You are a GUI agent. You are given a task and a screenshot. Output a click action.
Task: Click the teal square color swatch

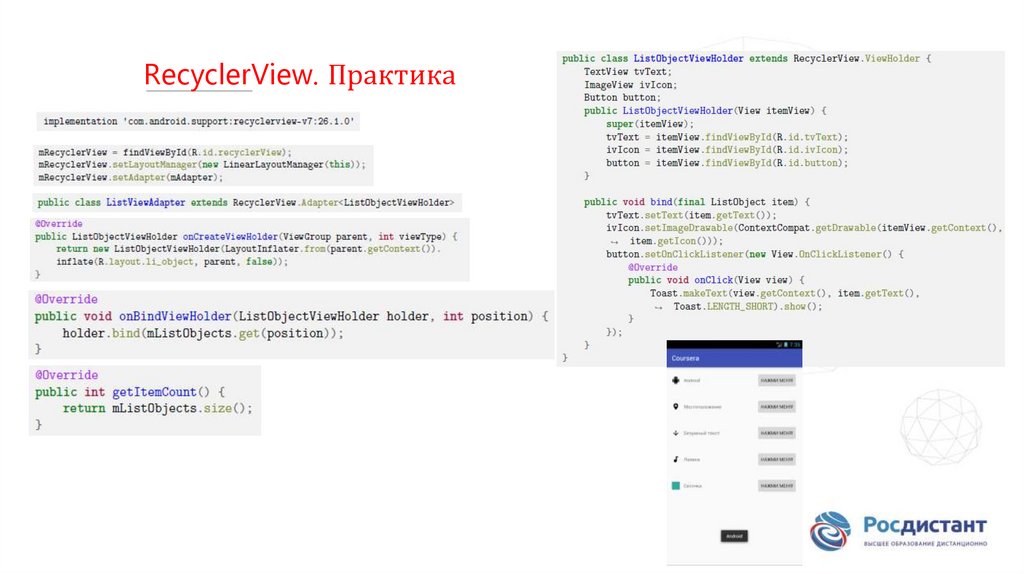click(676, 485)
